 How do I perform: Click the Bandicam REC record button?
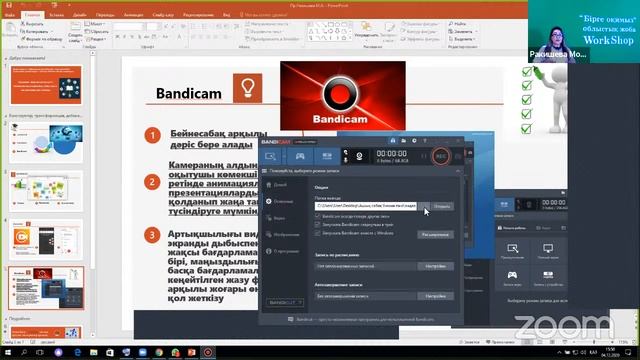(440, 156)
